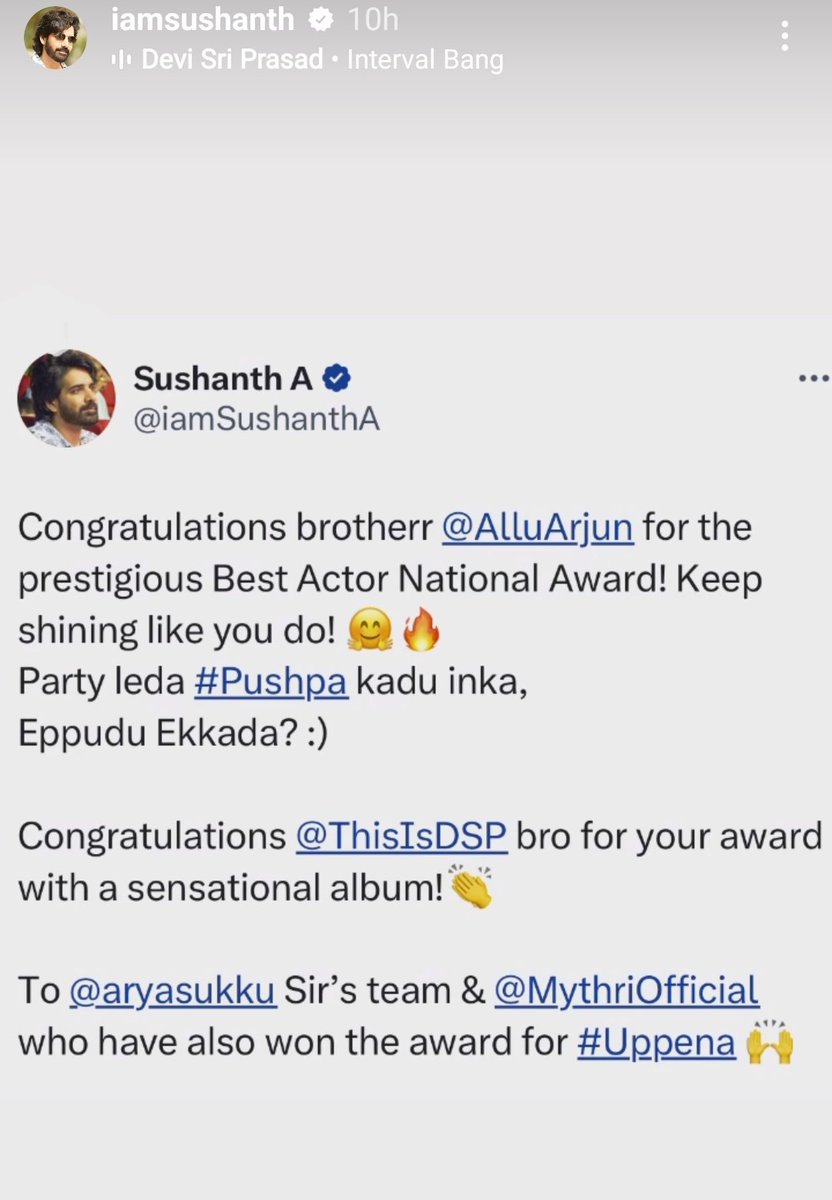Open the @aryasukku mention
The image size is (832, 1200).
pos(173,991)
